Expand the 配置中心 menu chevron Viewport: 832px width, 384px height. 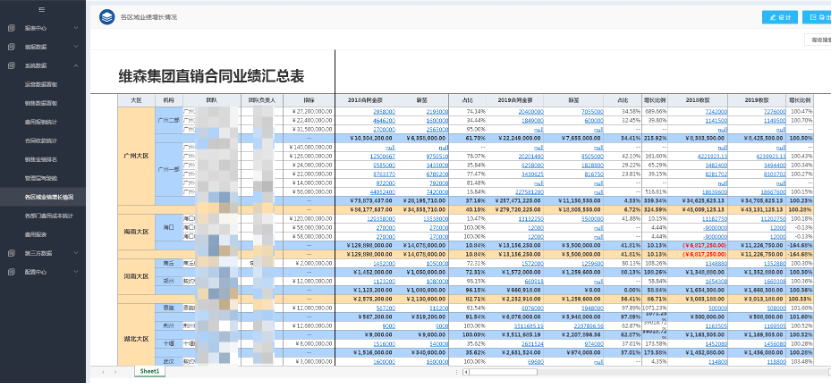coord(76,272)
